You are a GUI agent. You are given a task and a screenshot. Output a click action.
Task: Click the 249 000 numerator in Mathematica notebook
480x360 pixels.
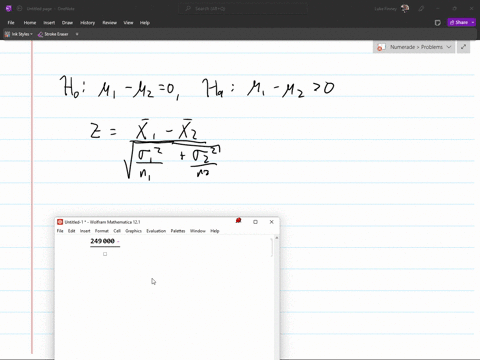(x=102, y=241)
